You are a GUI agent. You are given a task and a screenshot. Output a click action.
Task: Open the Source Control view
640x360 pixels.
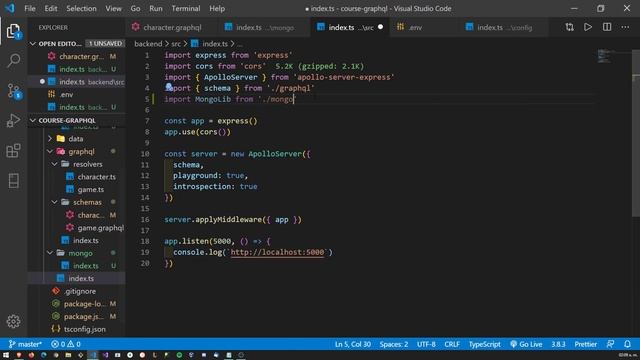[x=13, y=91]
